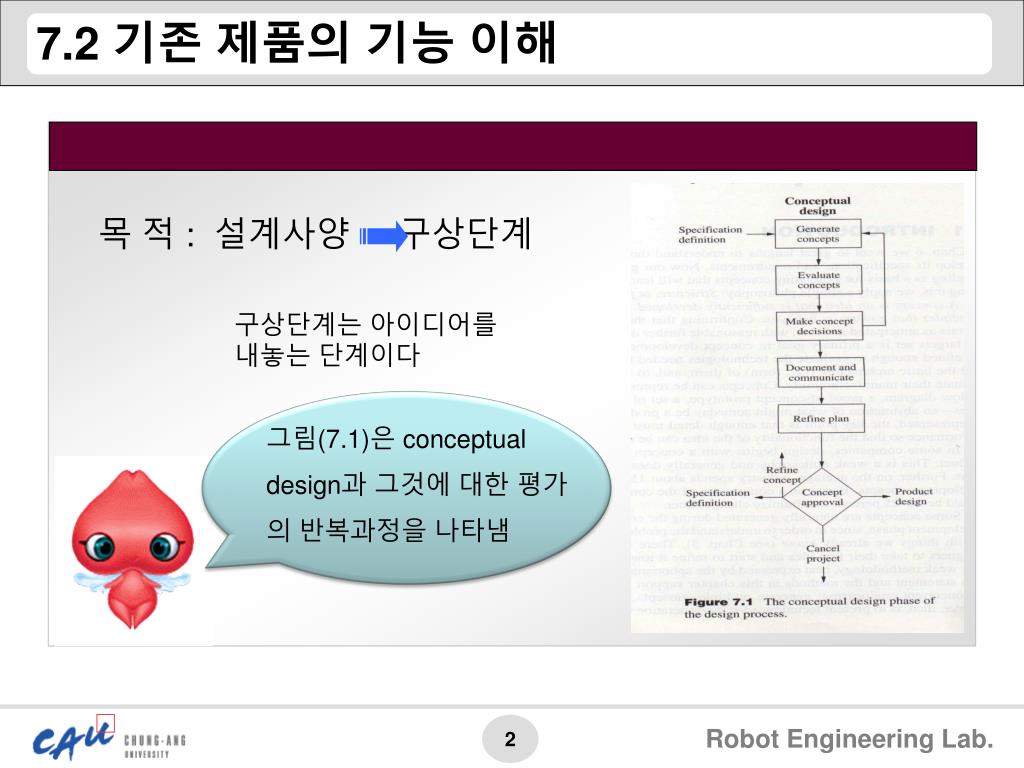Click the 'Evaluate concepts' flowchart box
1024x768 pixels.
click(818, 280)
